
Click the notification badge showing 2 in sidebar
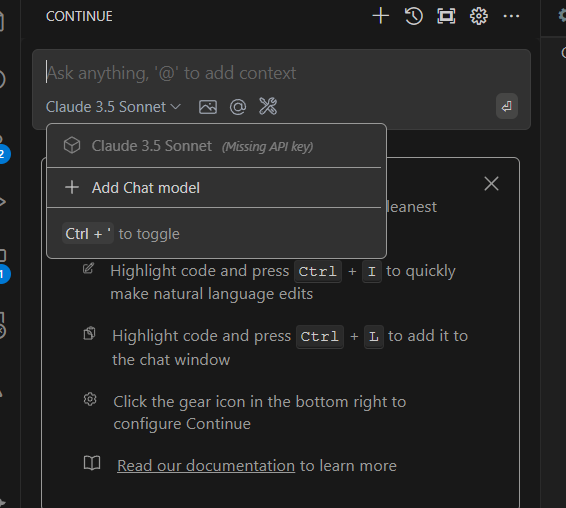point(3,154)
